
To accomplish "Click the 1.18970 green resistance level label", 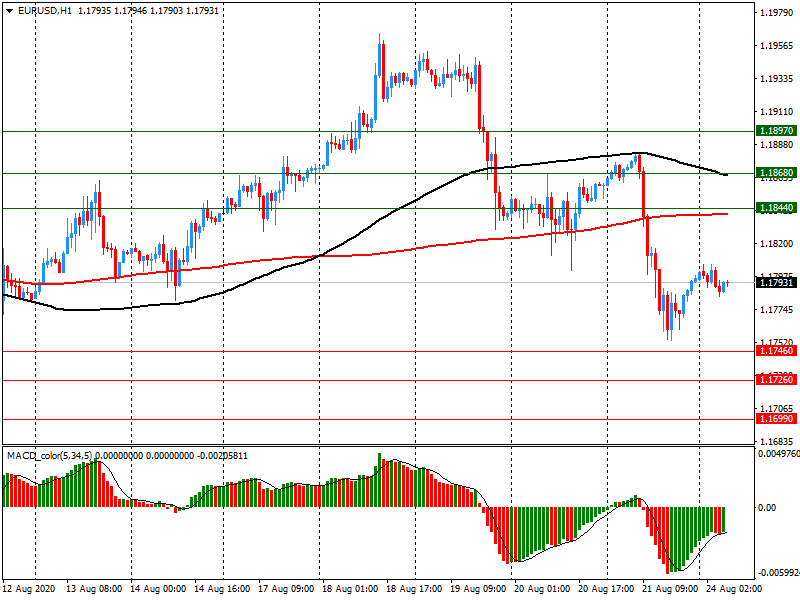I will (x=776, y=131).
